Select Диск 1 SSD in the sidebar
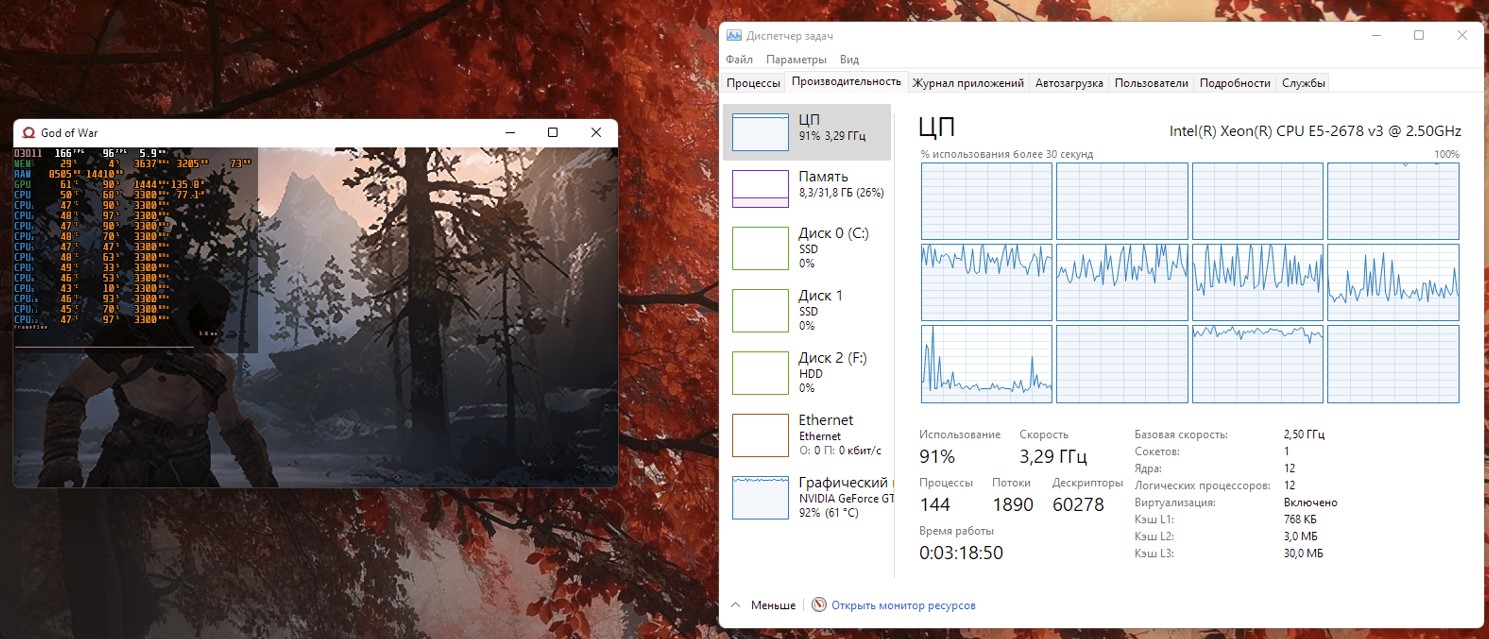This screenshot has height=639, width=1489. pos(806,310)
